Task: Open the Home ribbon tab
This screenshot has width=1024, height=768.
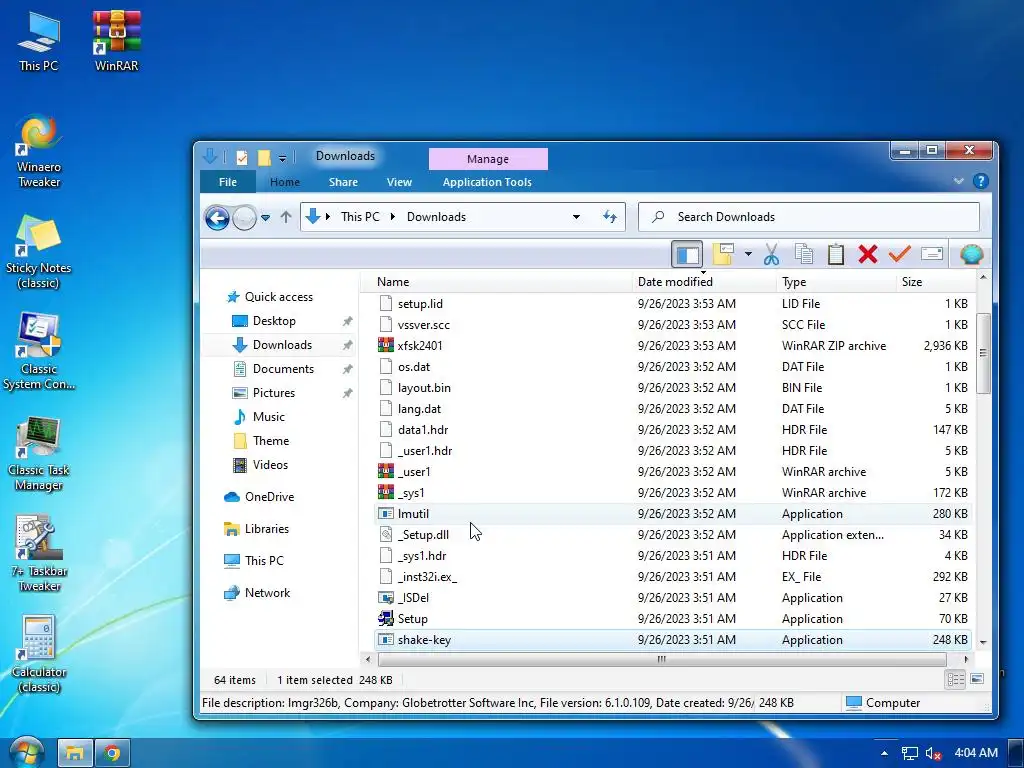Action: point(285,182)
